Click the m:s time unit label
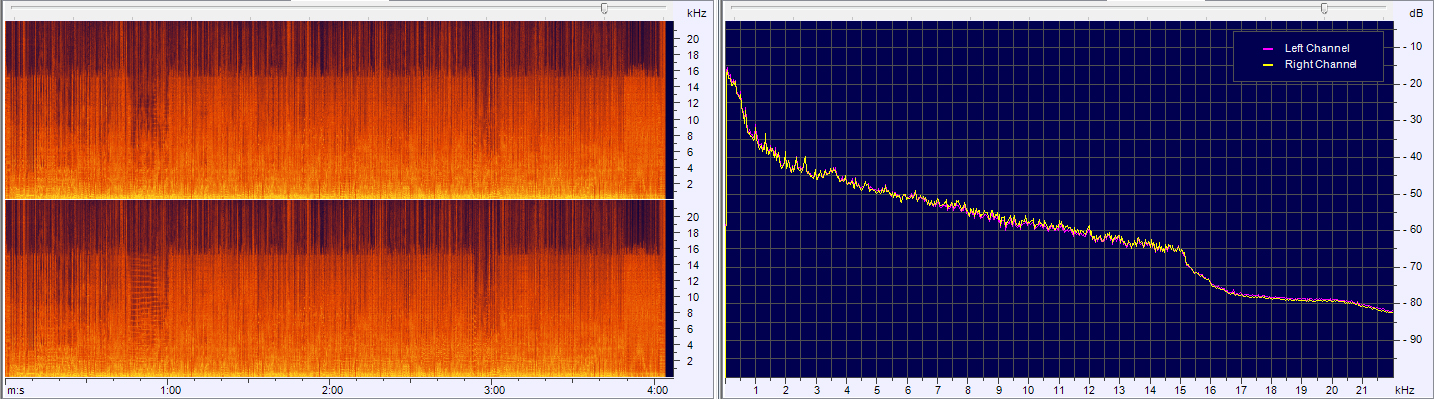Screen dimensions: 1434x399 (15, 390)
